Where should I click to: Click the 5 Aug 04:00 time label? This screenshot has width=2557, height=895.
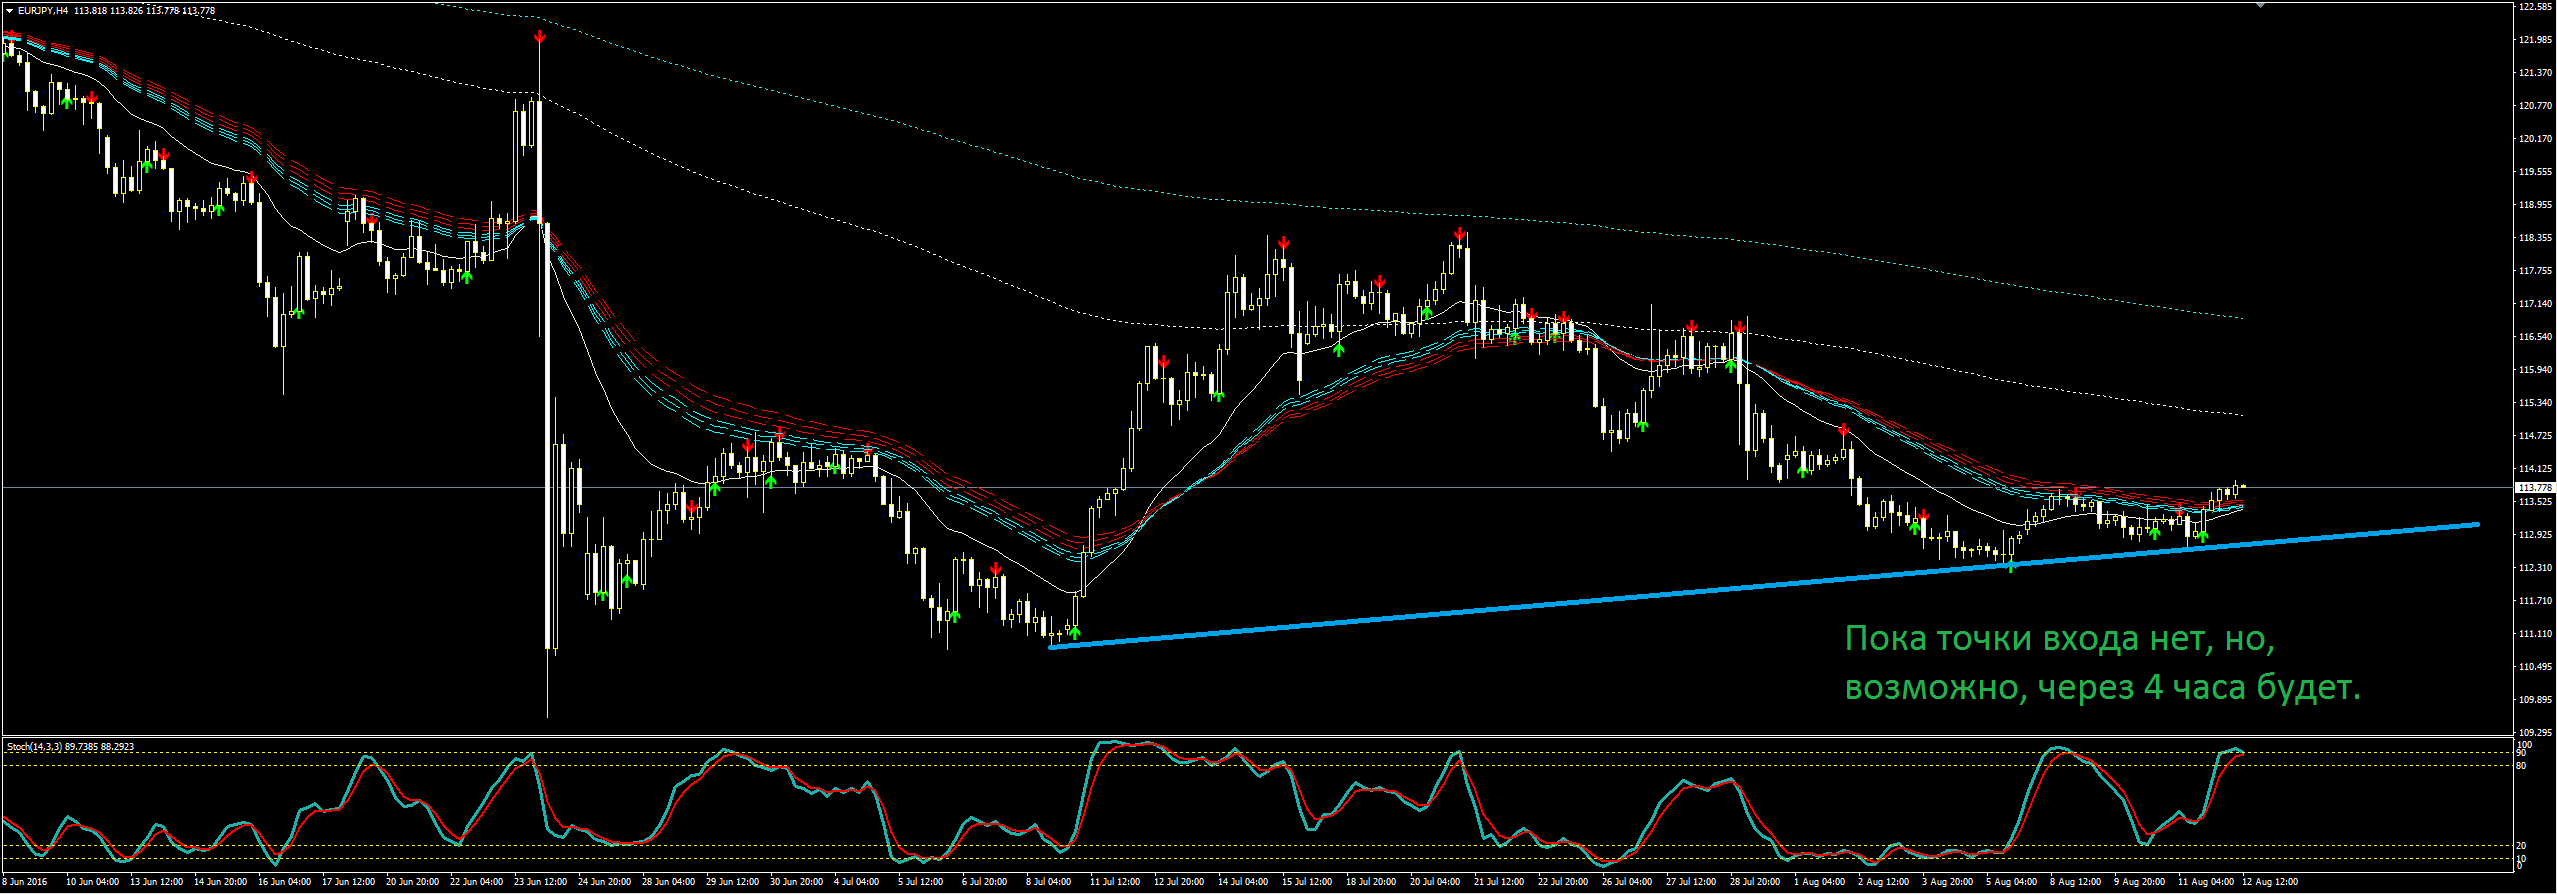coord(2011,882)
